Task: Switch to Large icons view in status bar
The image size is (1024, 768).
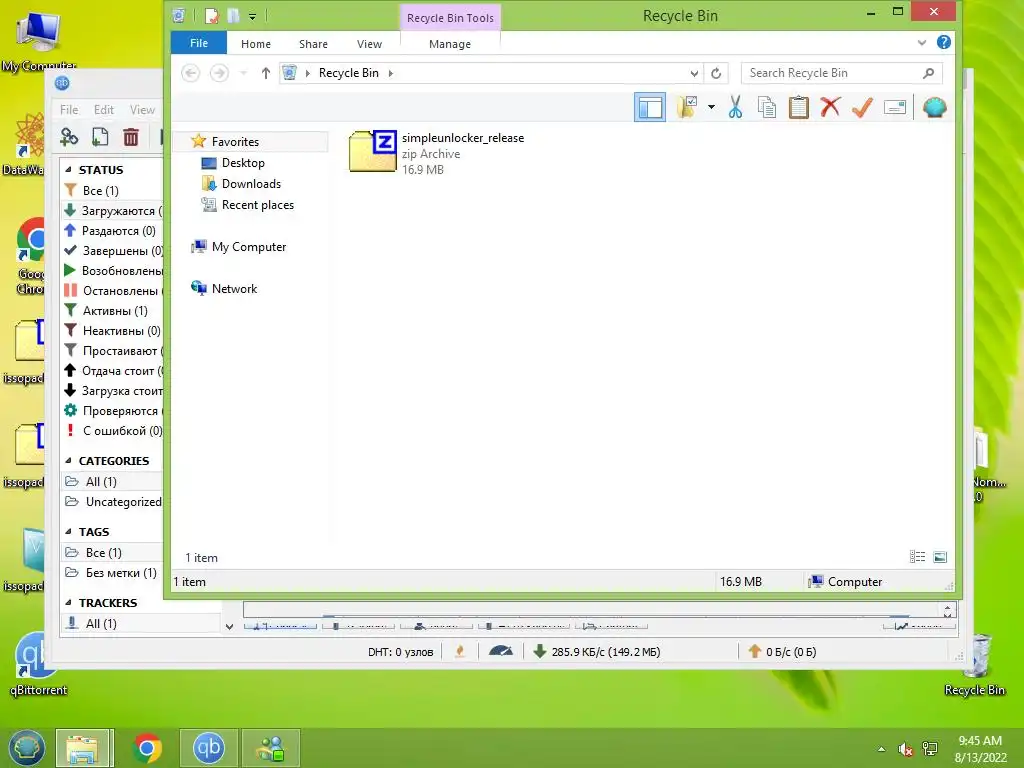Action: [940, 556]
